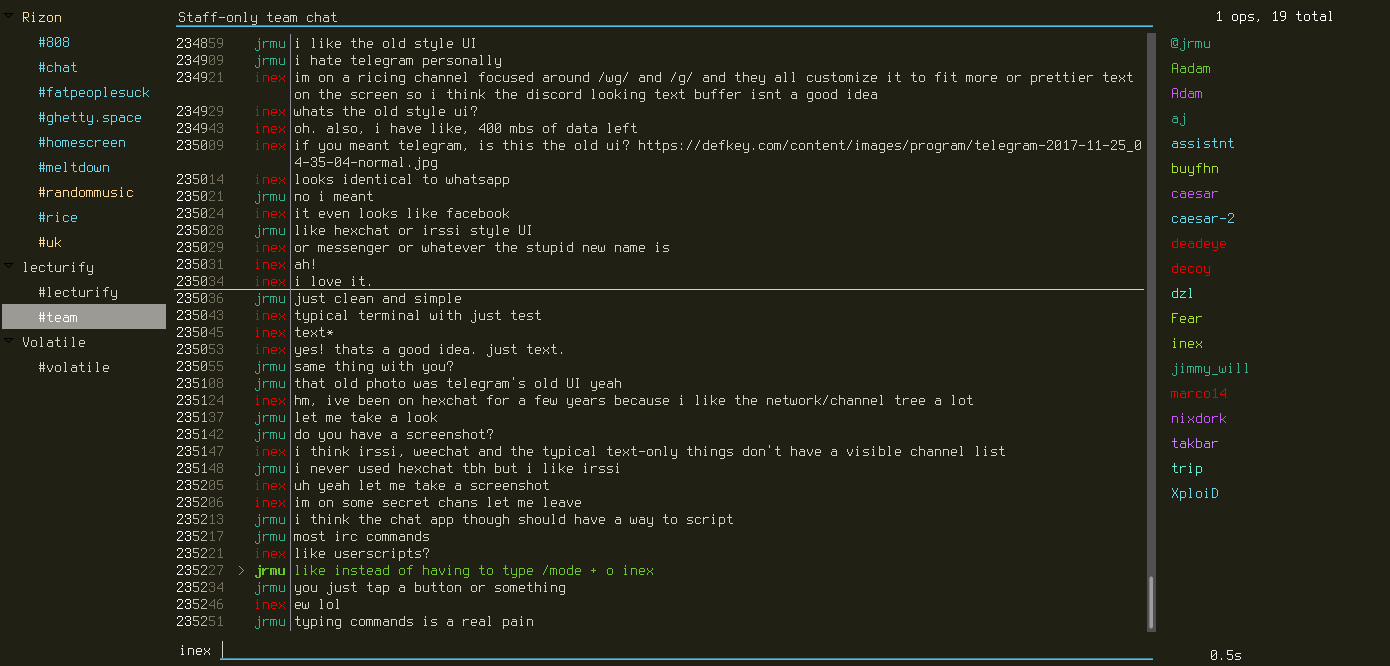Click the Staff-only team chat topic bar

click(x=664, y=17)
